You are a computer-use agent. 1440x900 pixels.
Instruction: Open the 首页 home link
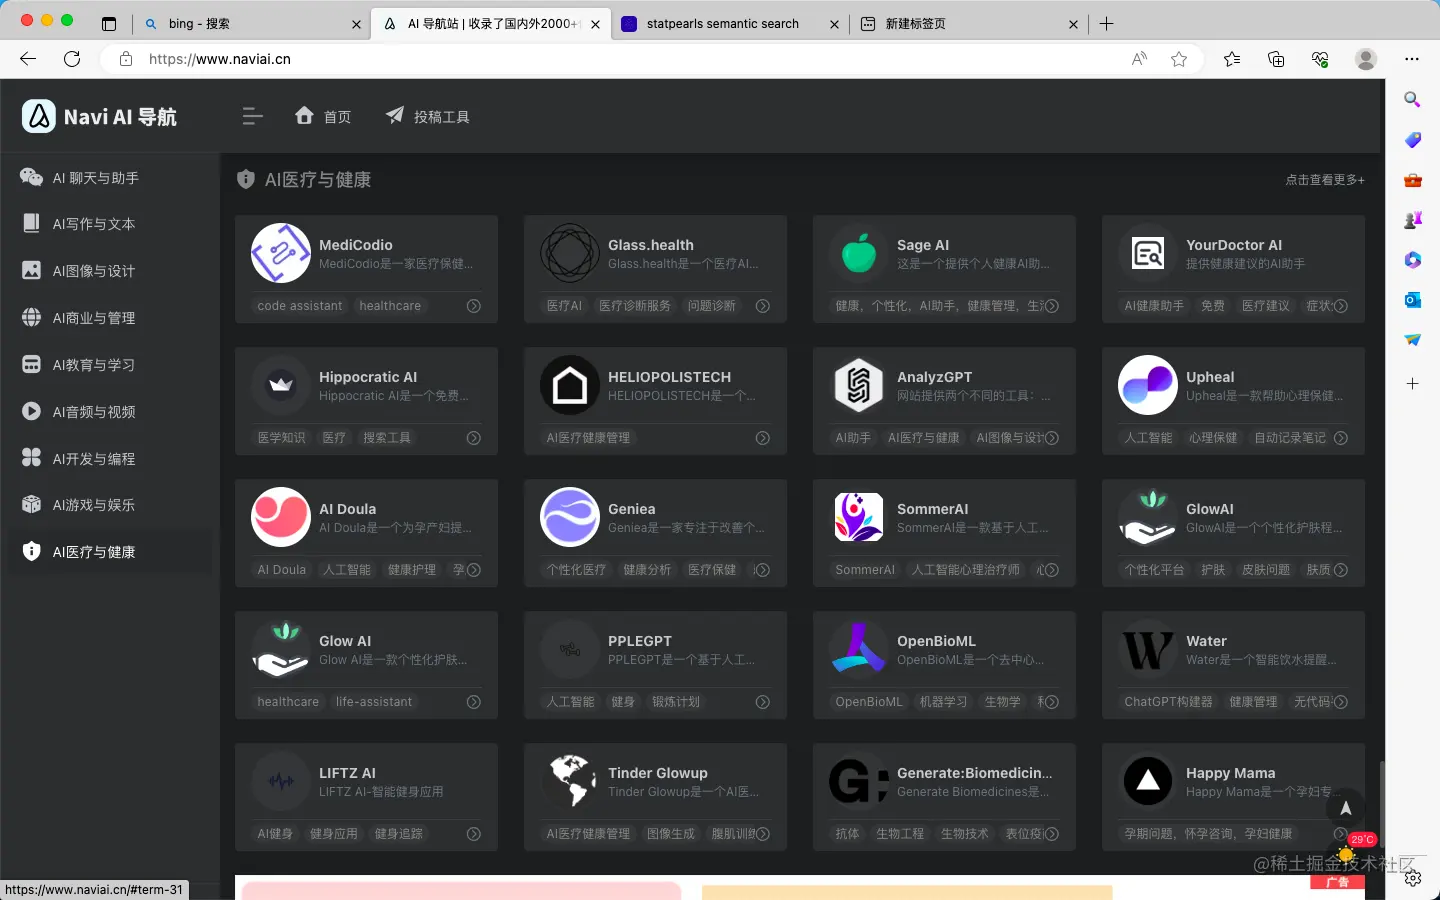pos(323,116)
